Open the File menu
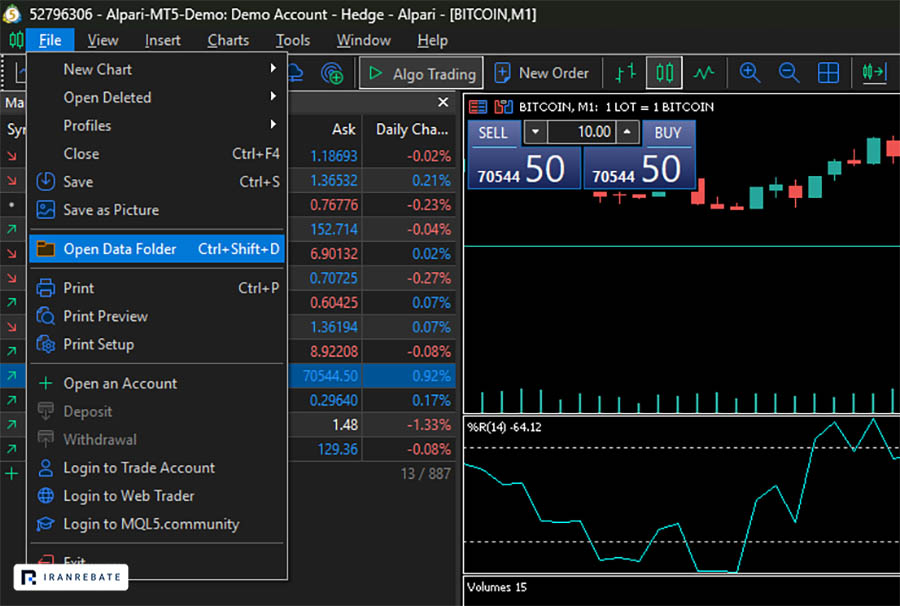Viewport: 900px width, 606px height. 50,40
